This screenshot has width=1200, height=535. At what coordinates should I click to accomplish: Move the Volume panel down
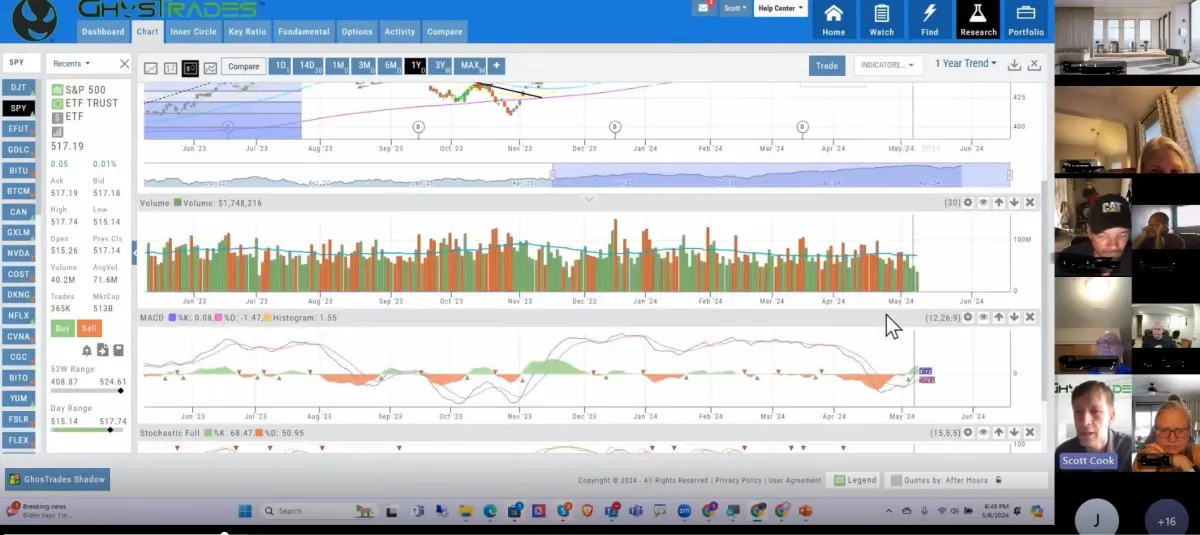tap(1014, 202)
